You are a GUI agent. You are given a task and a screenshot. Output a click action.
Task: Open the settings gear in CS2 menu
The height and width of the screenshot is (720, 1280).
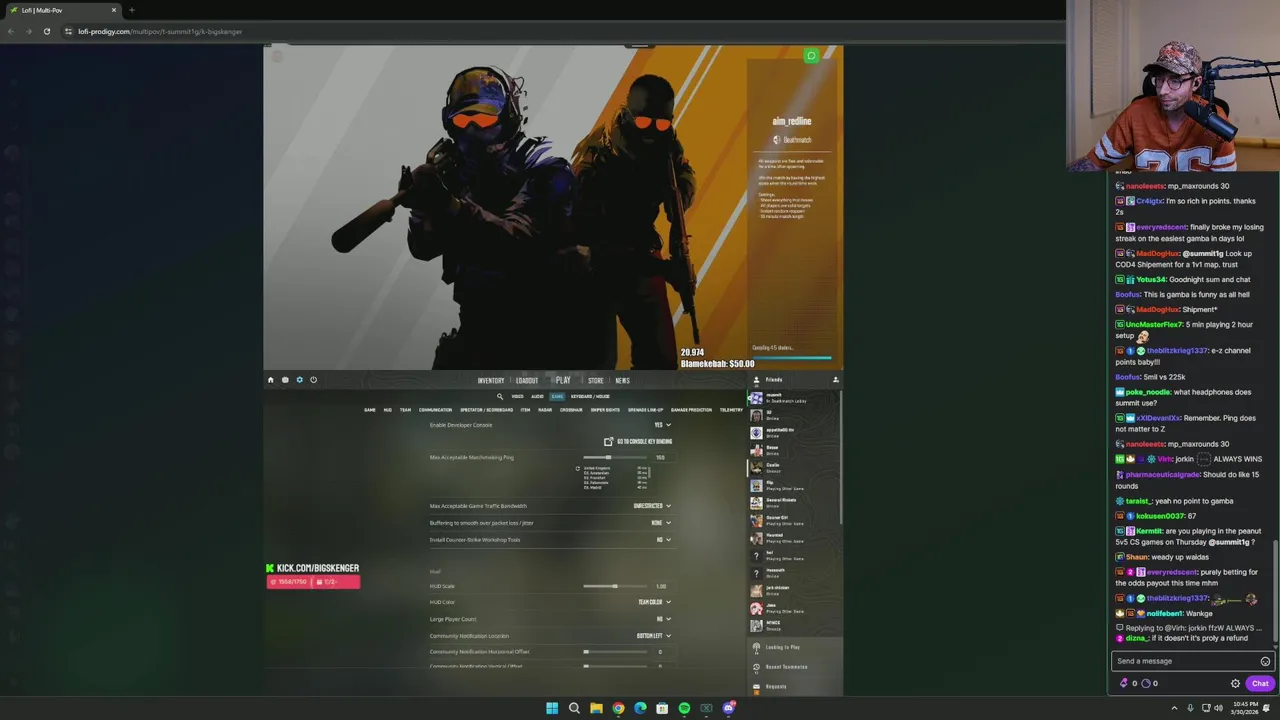(299, 380)
